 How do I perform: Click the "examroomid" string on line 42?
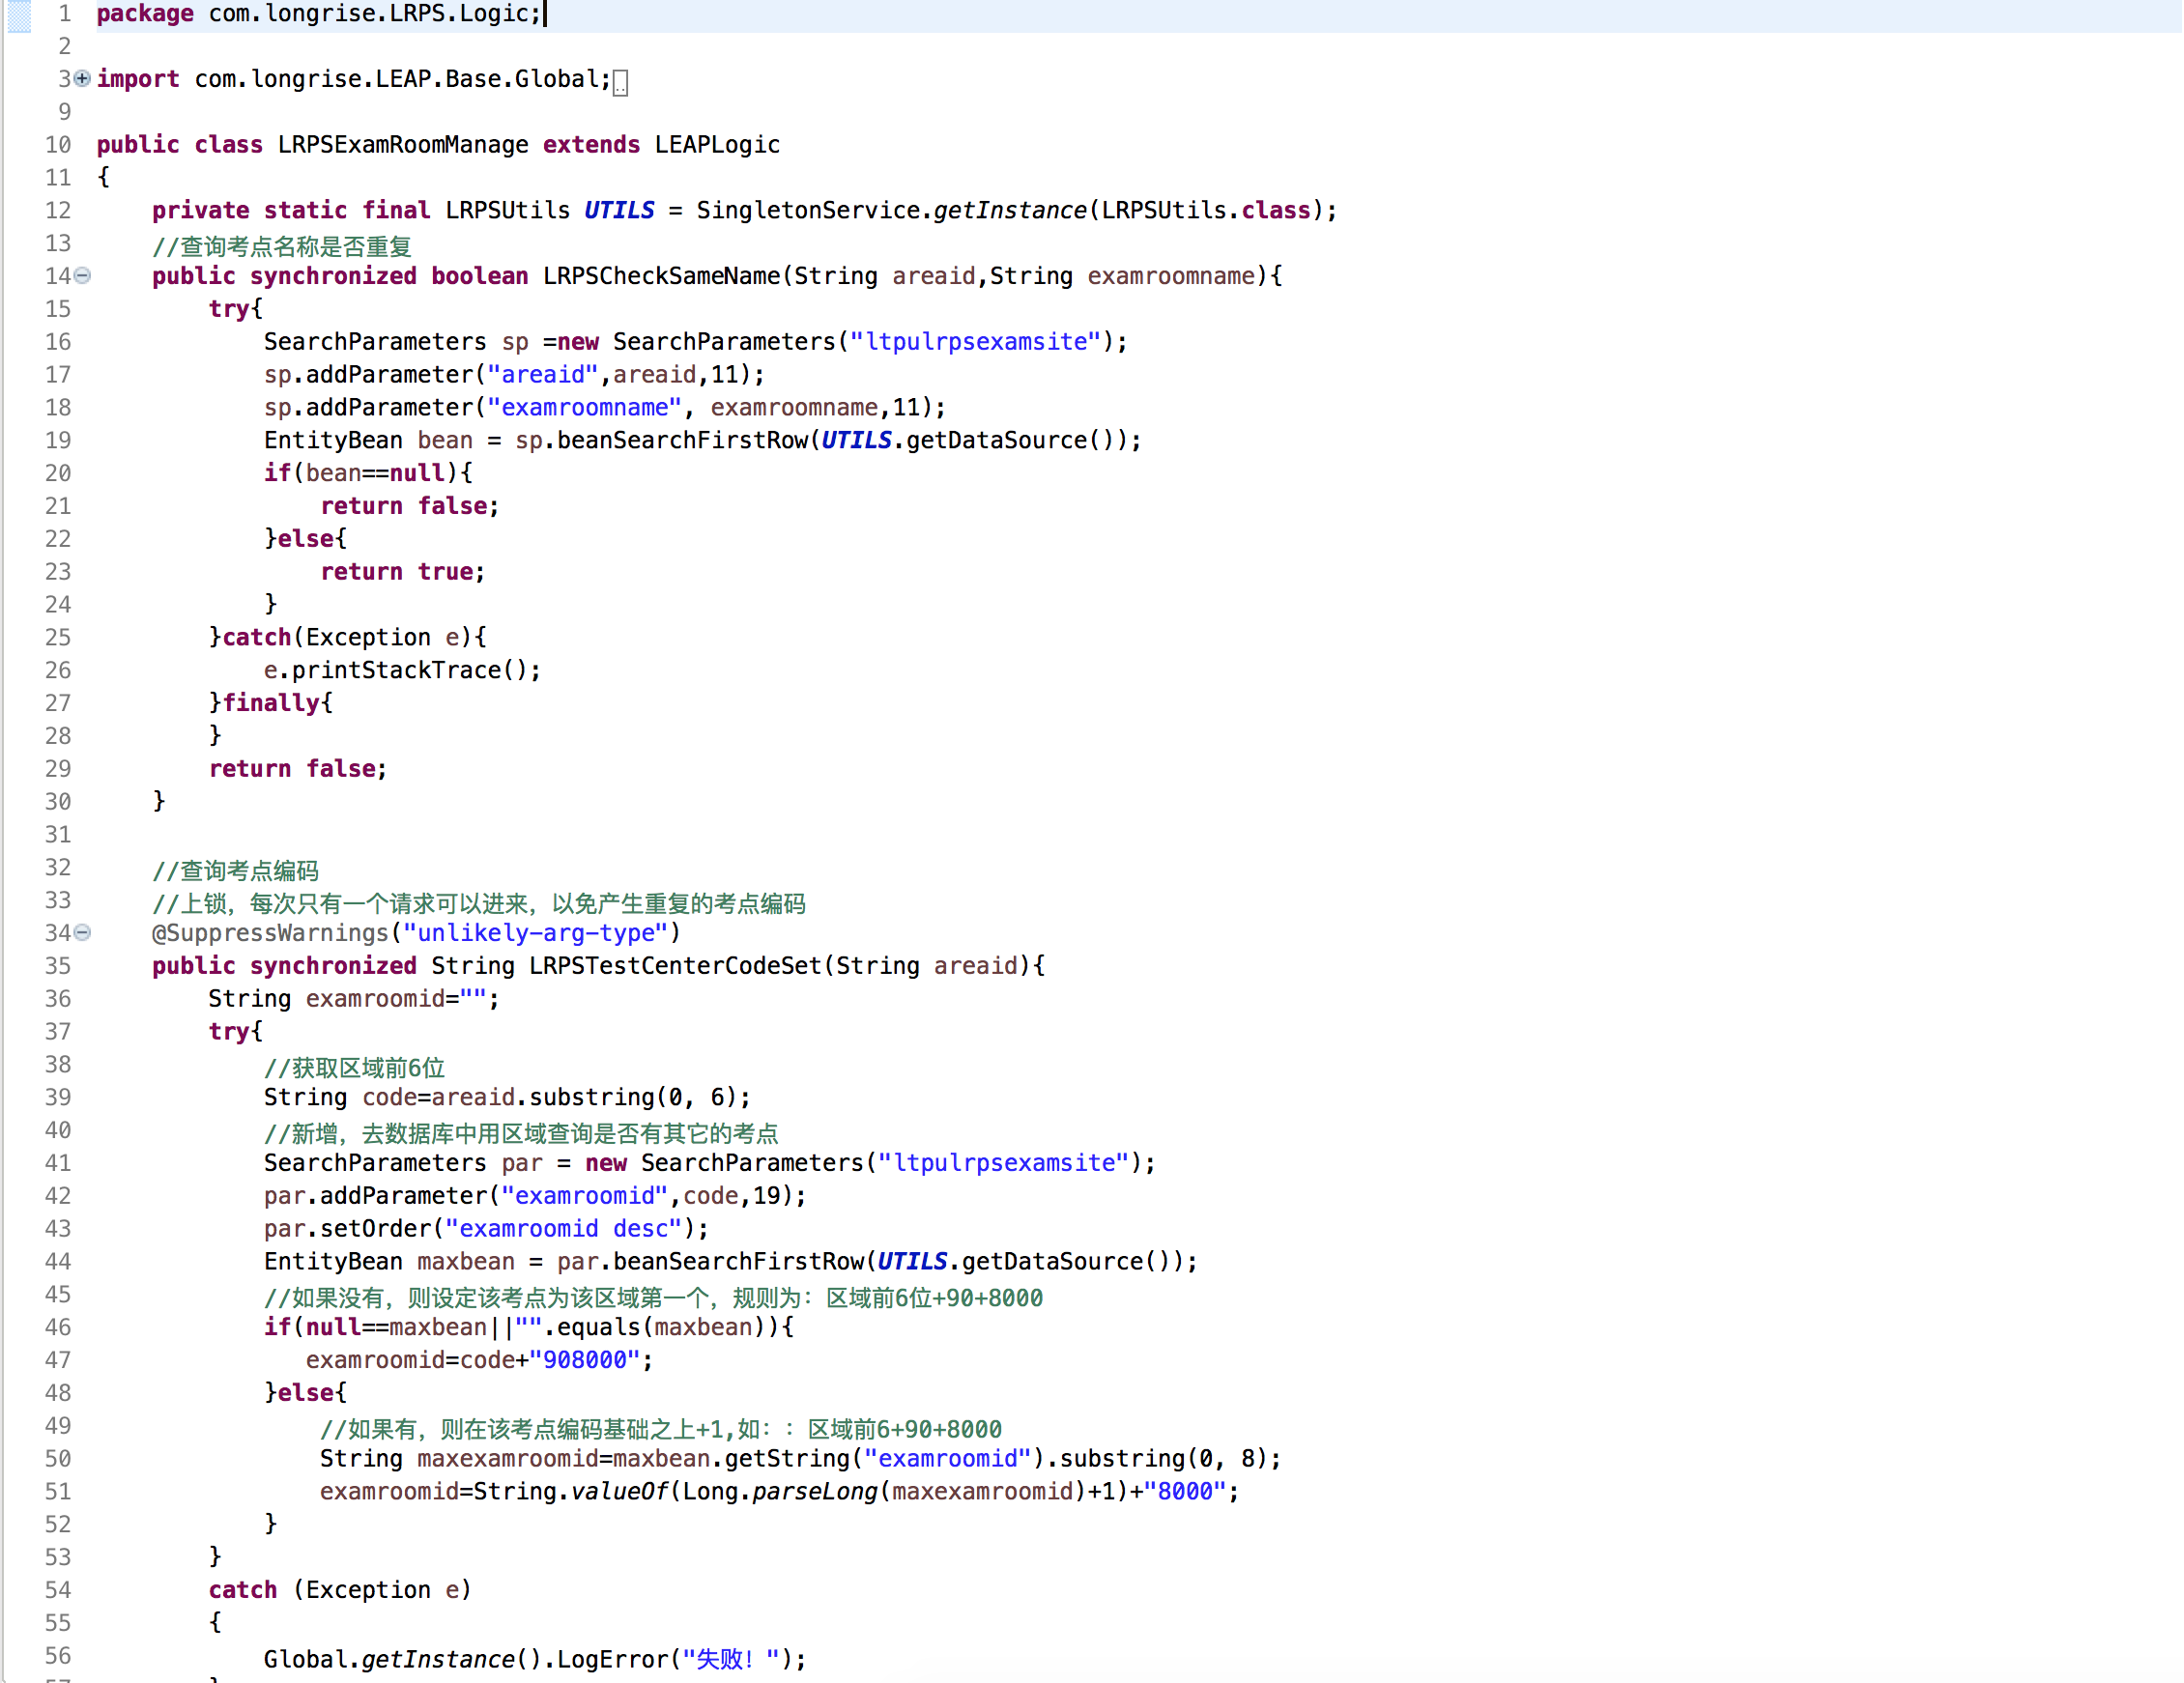585,1196
